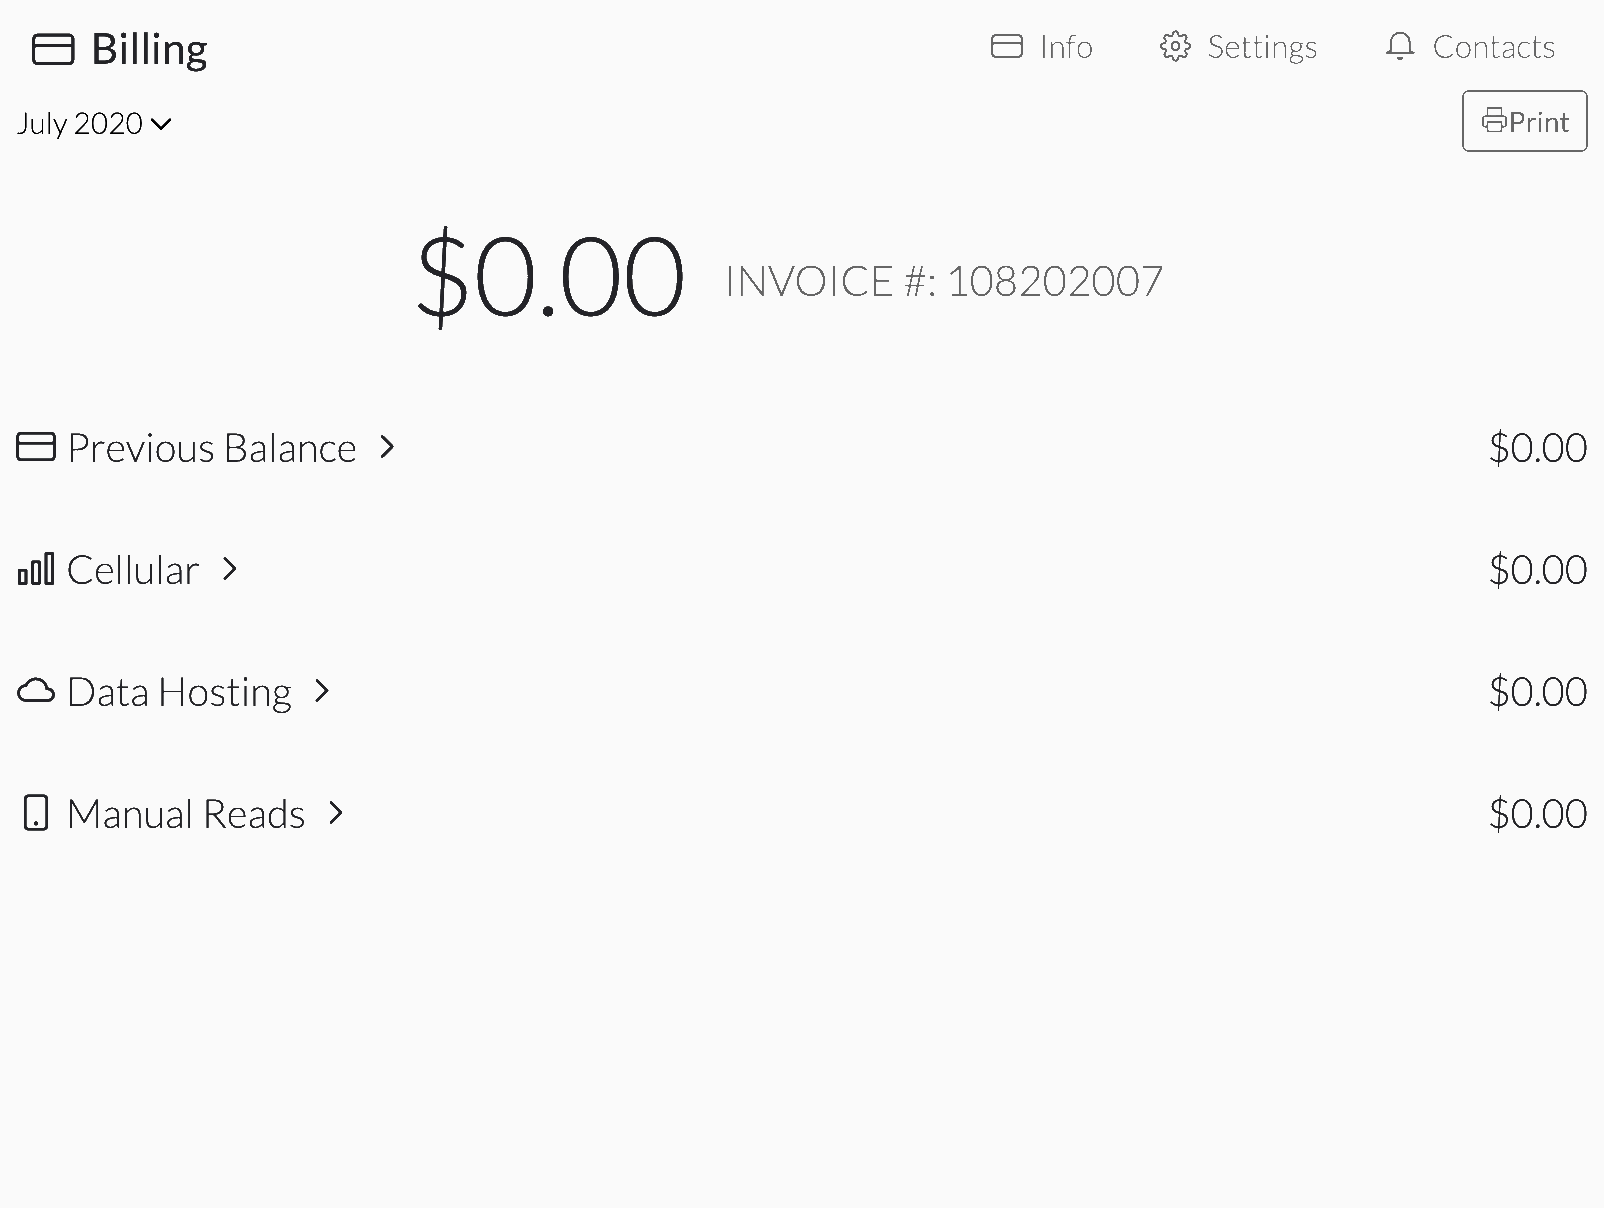
Task: Switch to the Contacts section
Action: coord(1495,46)
